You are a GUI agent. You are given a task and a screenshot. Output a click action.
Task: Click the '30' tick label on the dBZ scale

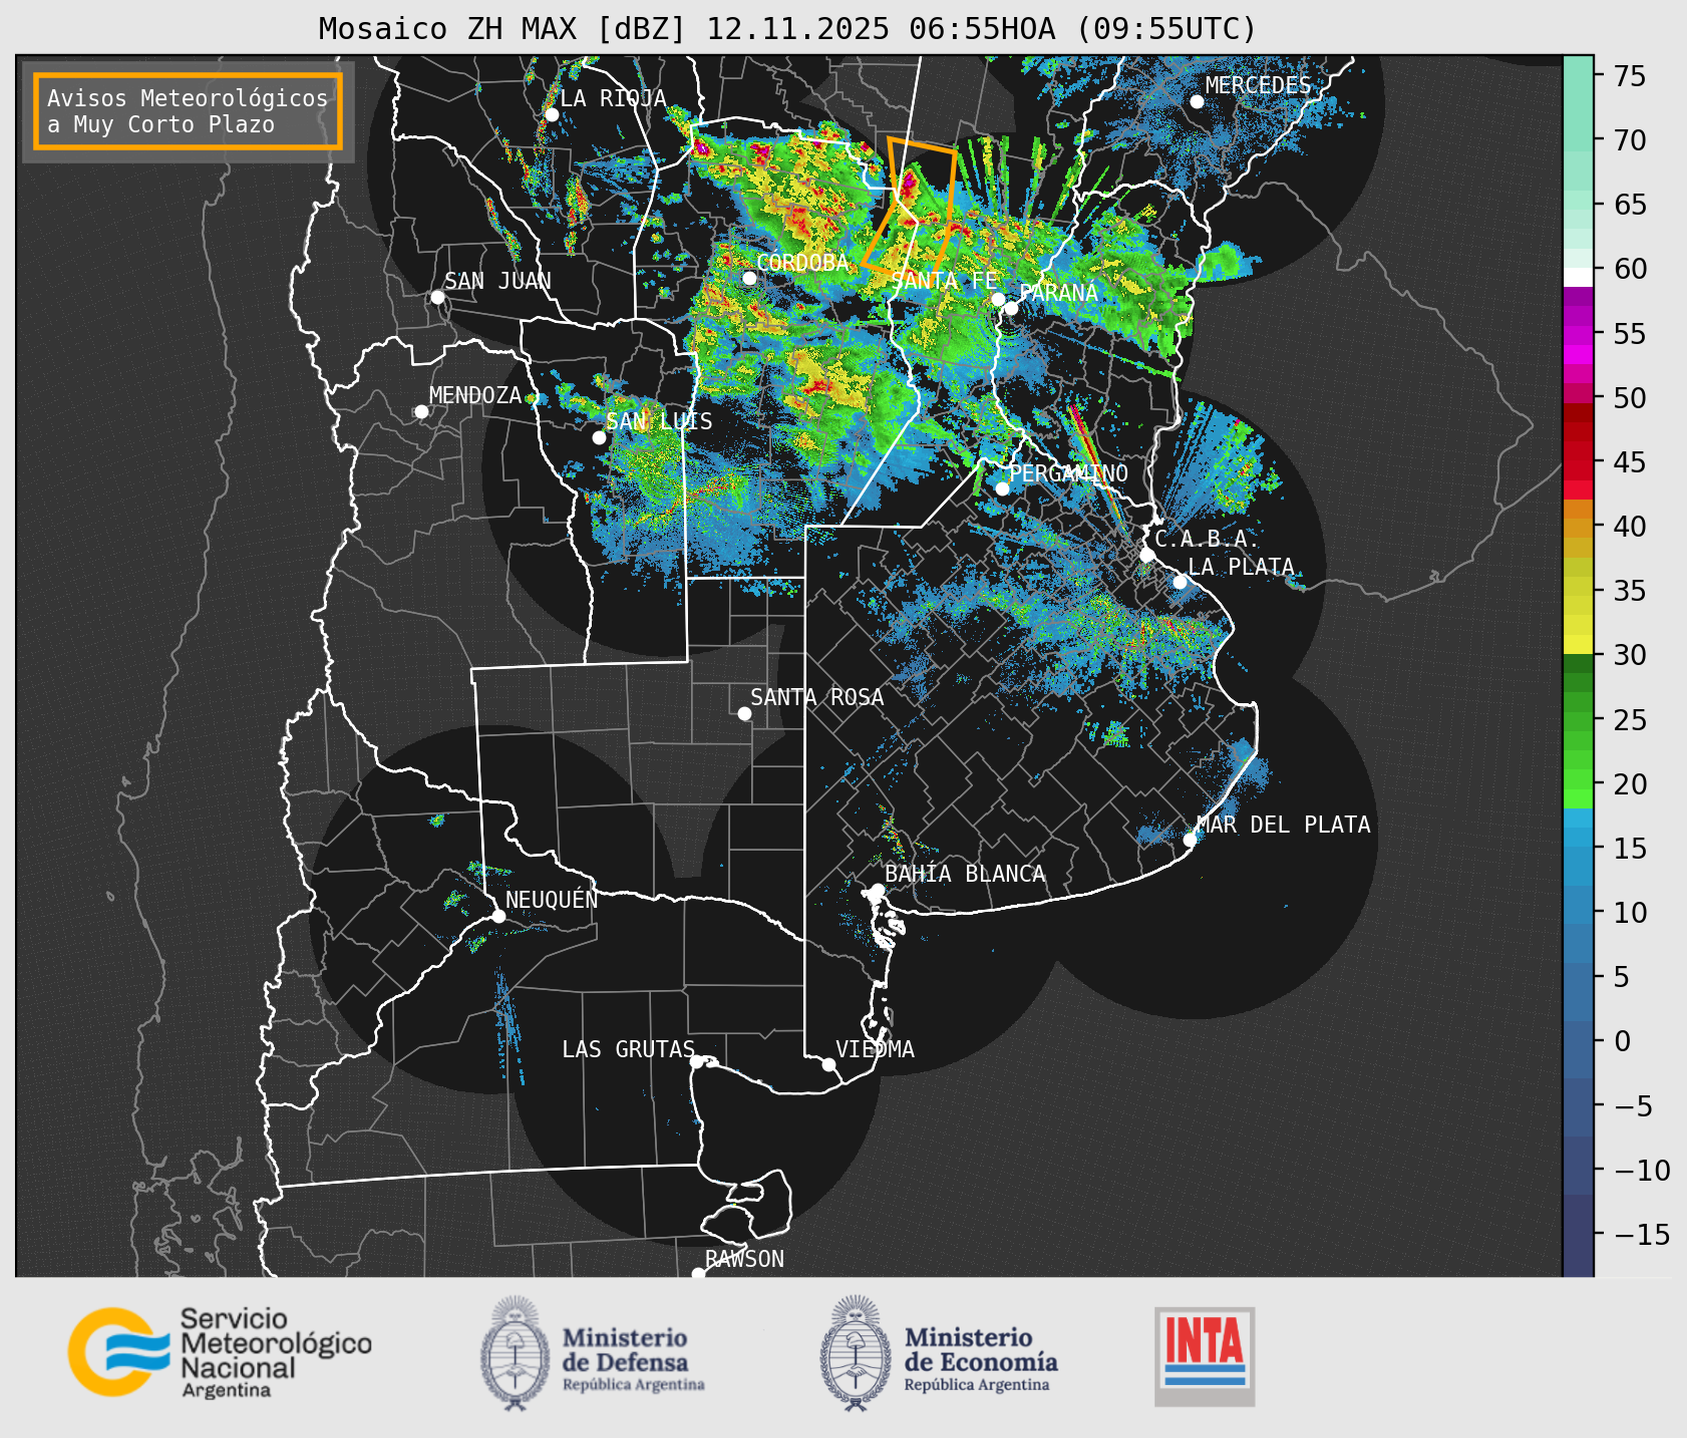click(x=1630, y=656)
